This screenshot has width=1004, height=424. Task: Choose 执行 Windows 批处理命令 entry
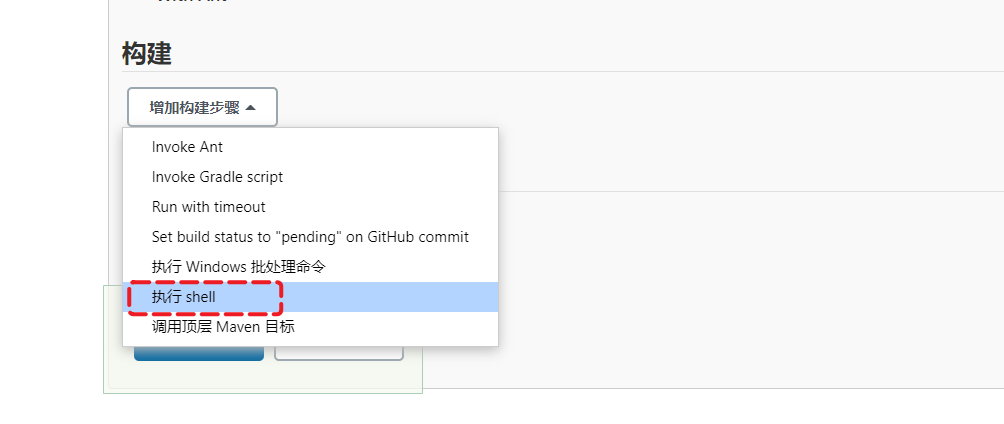point(238,267)
